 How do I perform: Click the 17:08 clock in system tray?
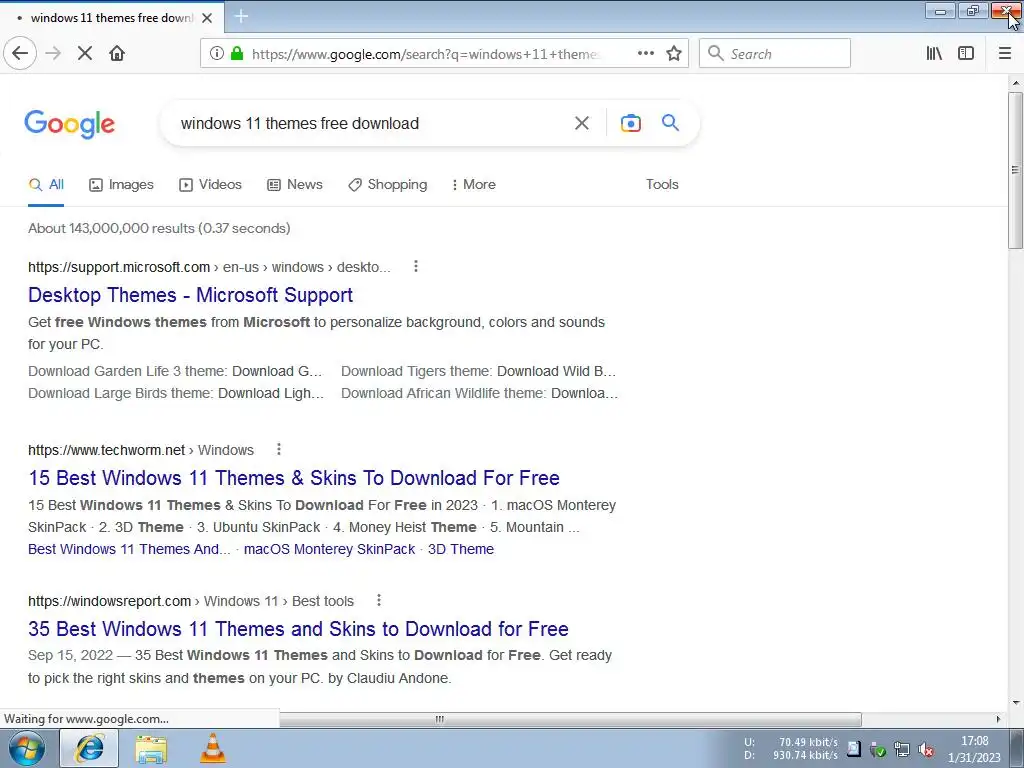[x=974, y=741]
